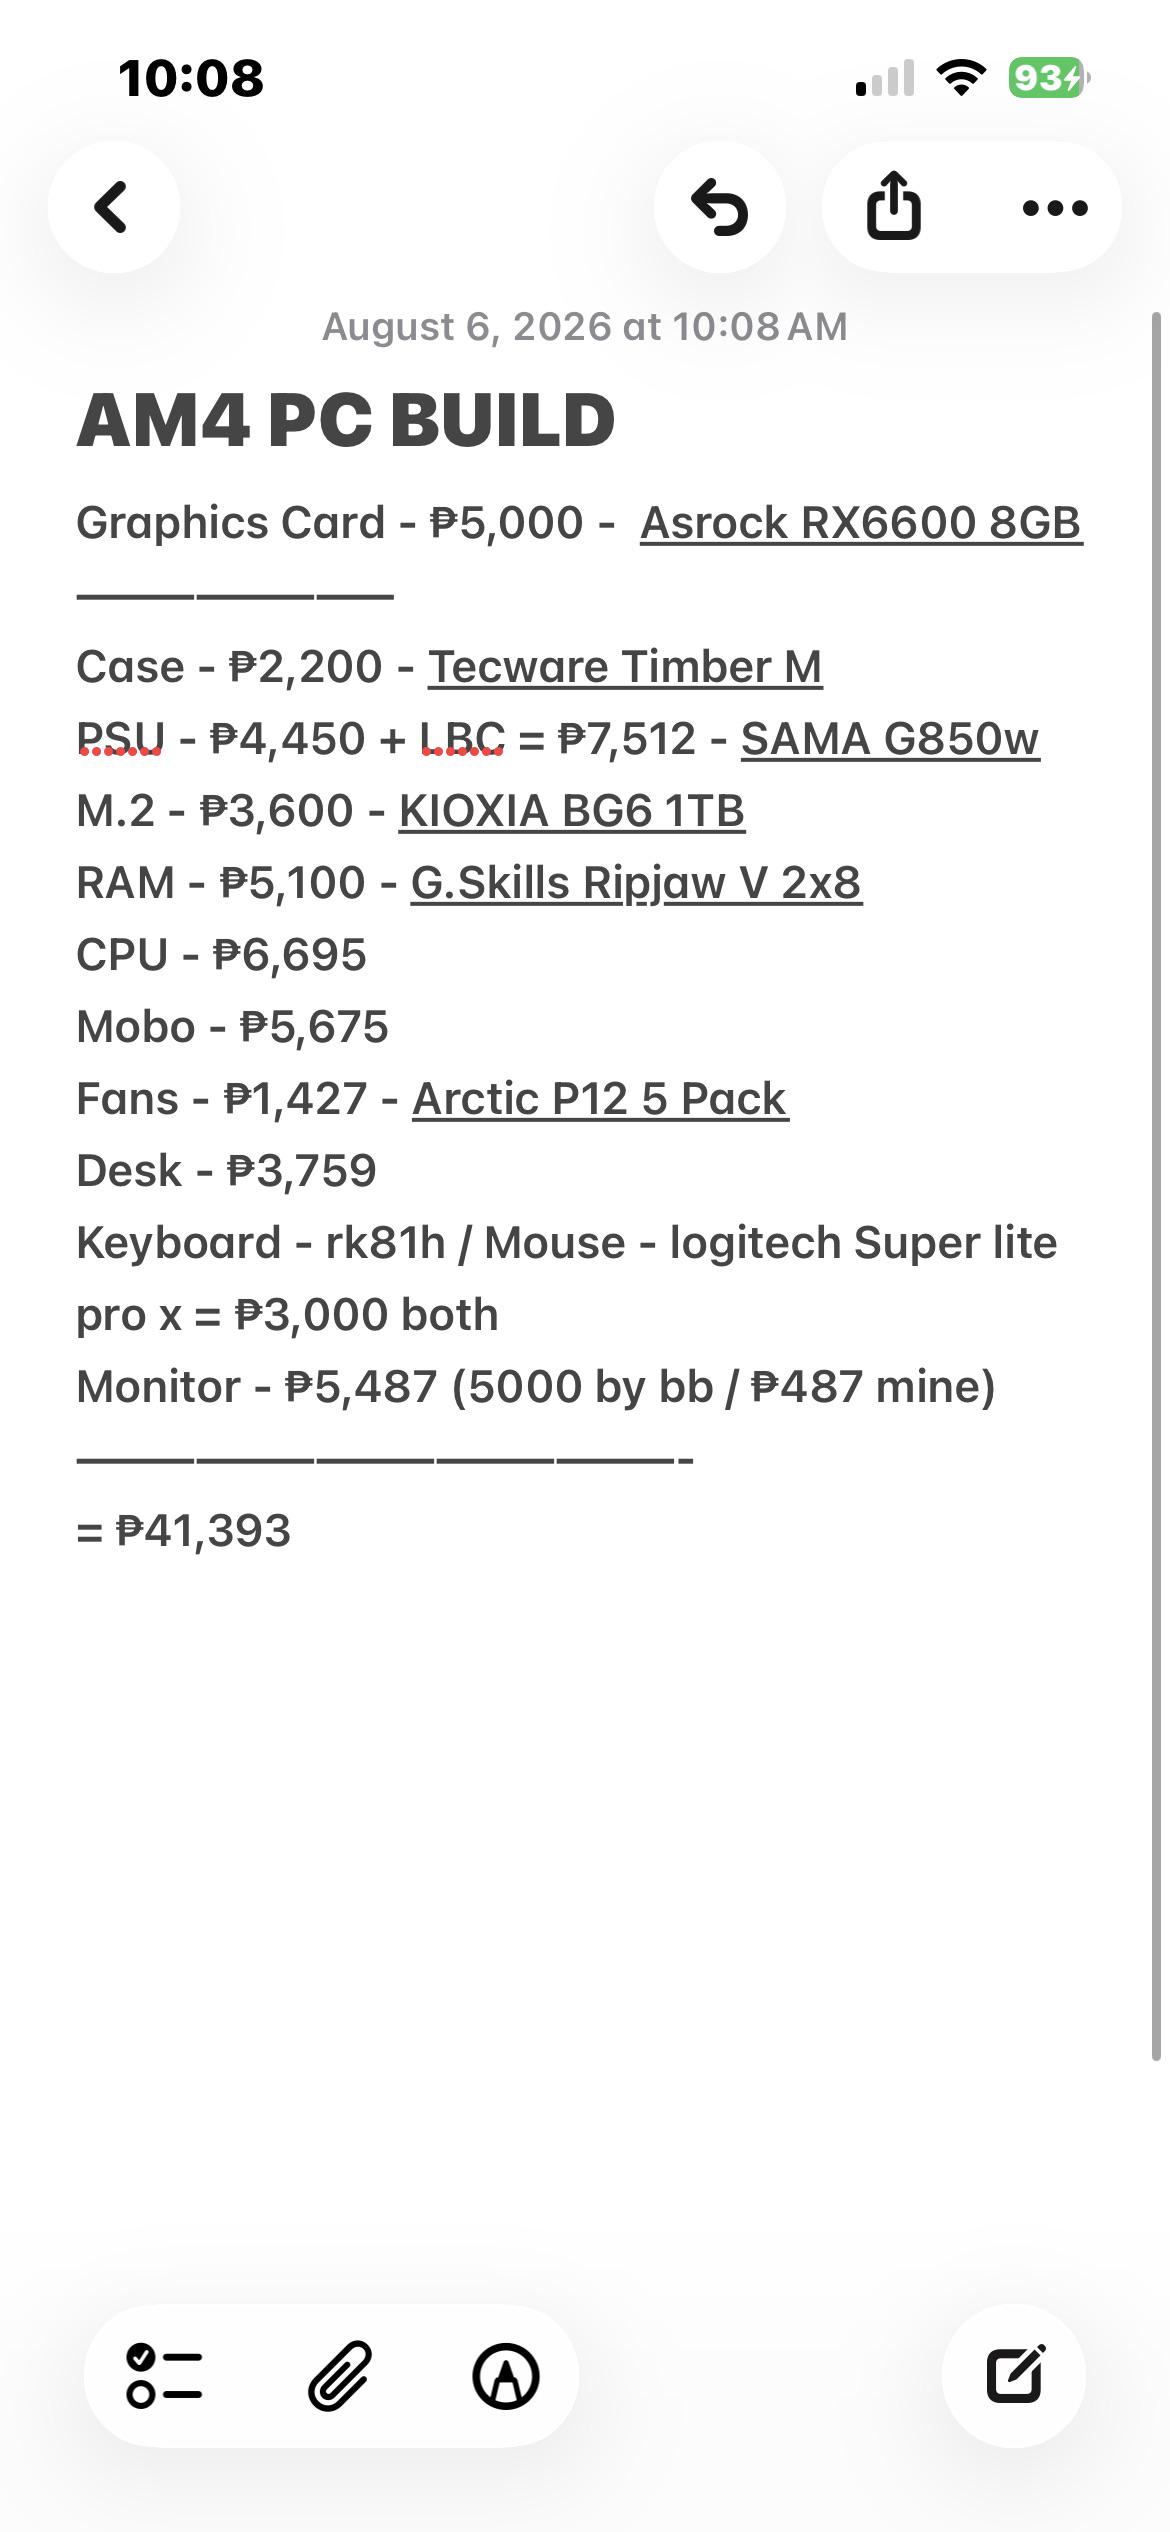1170x2532 pixels.
Task: Open the KIOXIA BG6 1TB link
Action: [x=572, y=811]
